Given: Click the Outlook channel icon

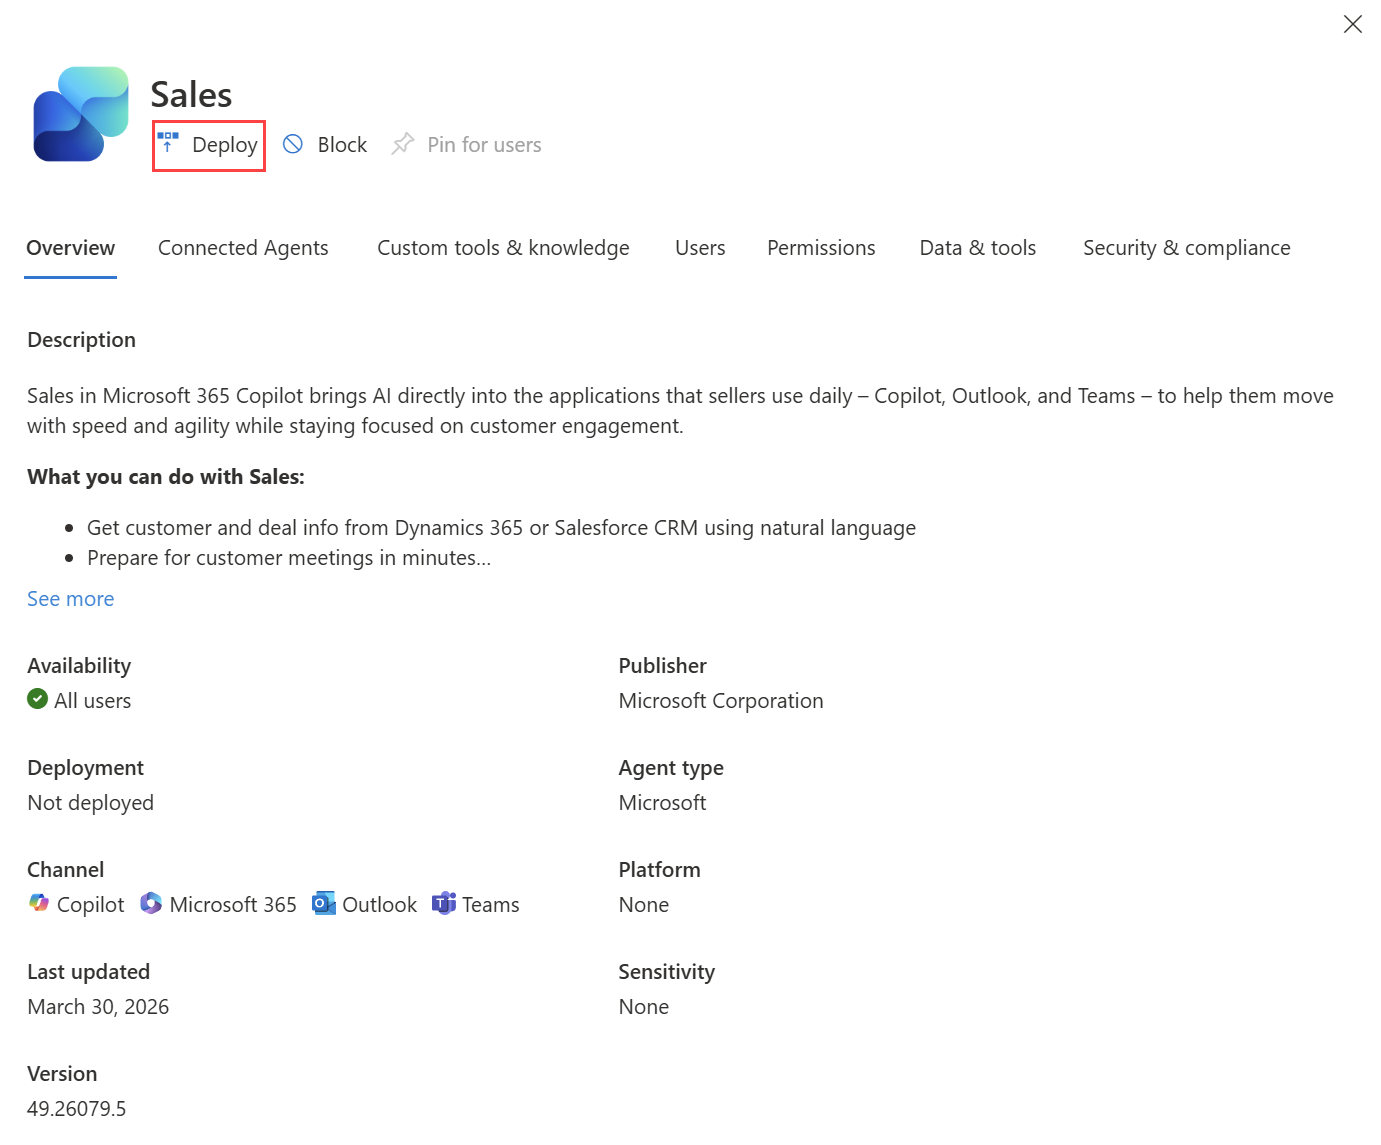Looking at the screenshot, I should tap(323, 903).
